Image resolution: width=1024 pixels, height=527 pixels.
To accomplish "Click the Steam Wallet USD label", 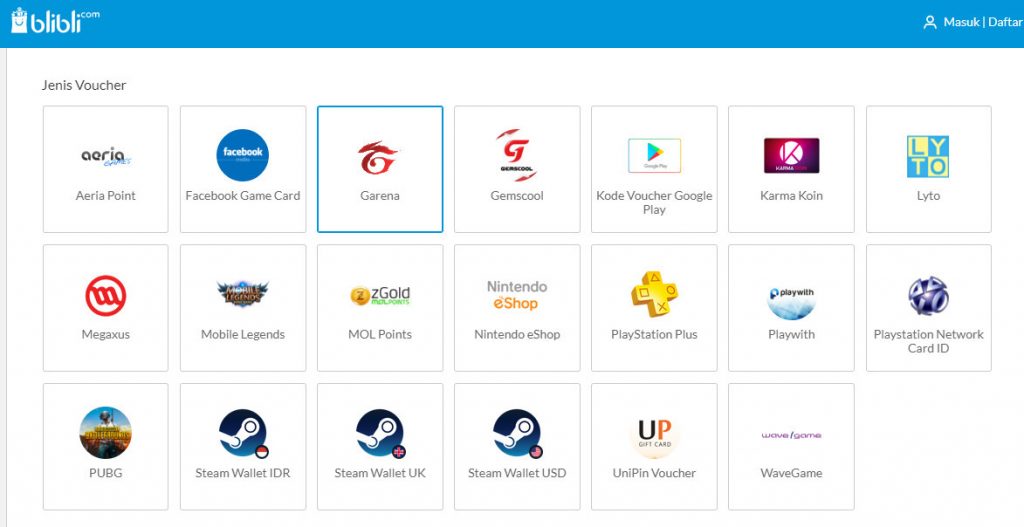I will [x=517, y=473].
